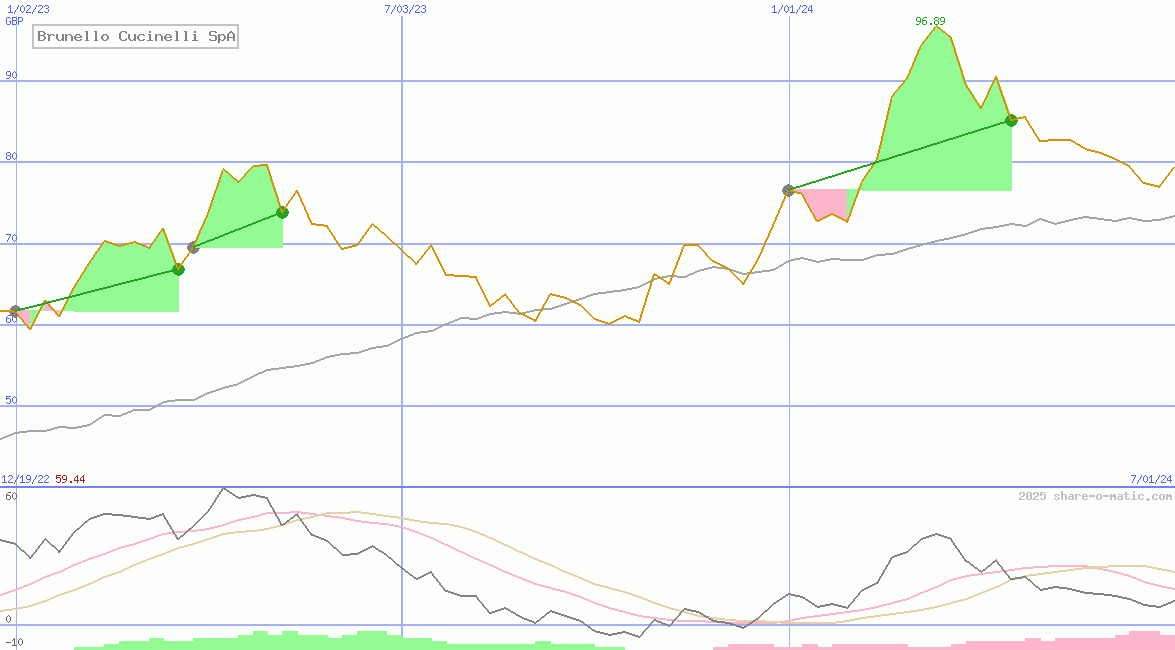
Task: Click the green marker ending the first trend line
Action: pyautogui.click(x=178, y=269)
